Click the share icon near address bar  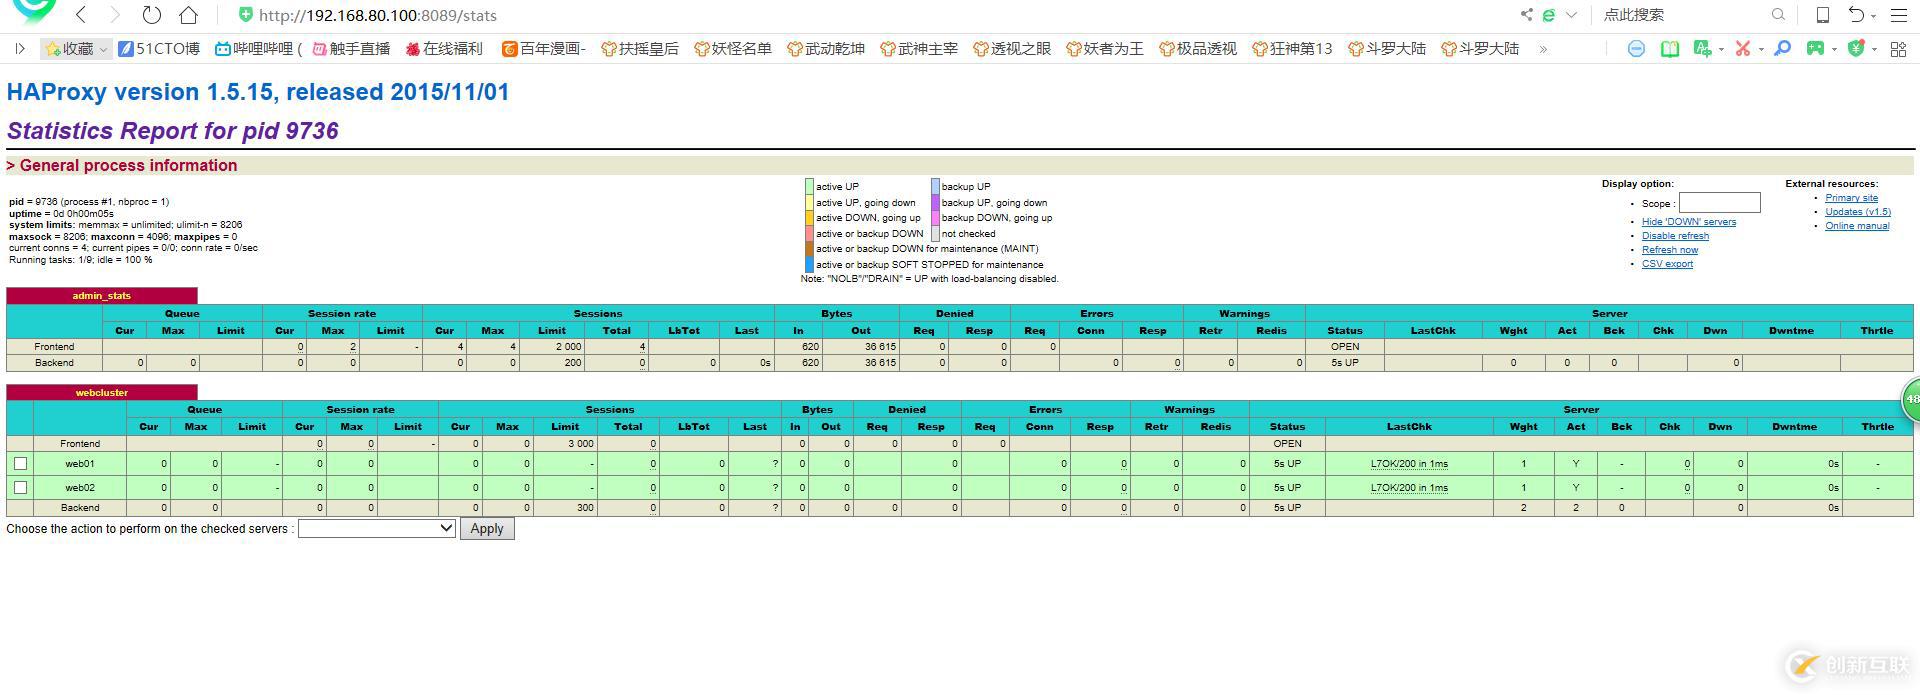1526,15
